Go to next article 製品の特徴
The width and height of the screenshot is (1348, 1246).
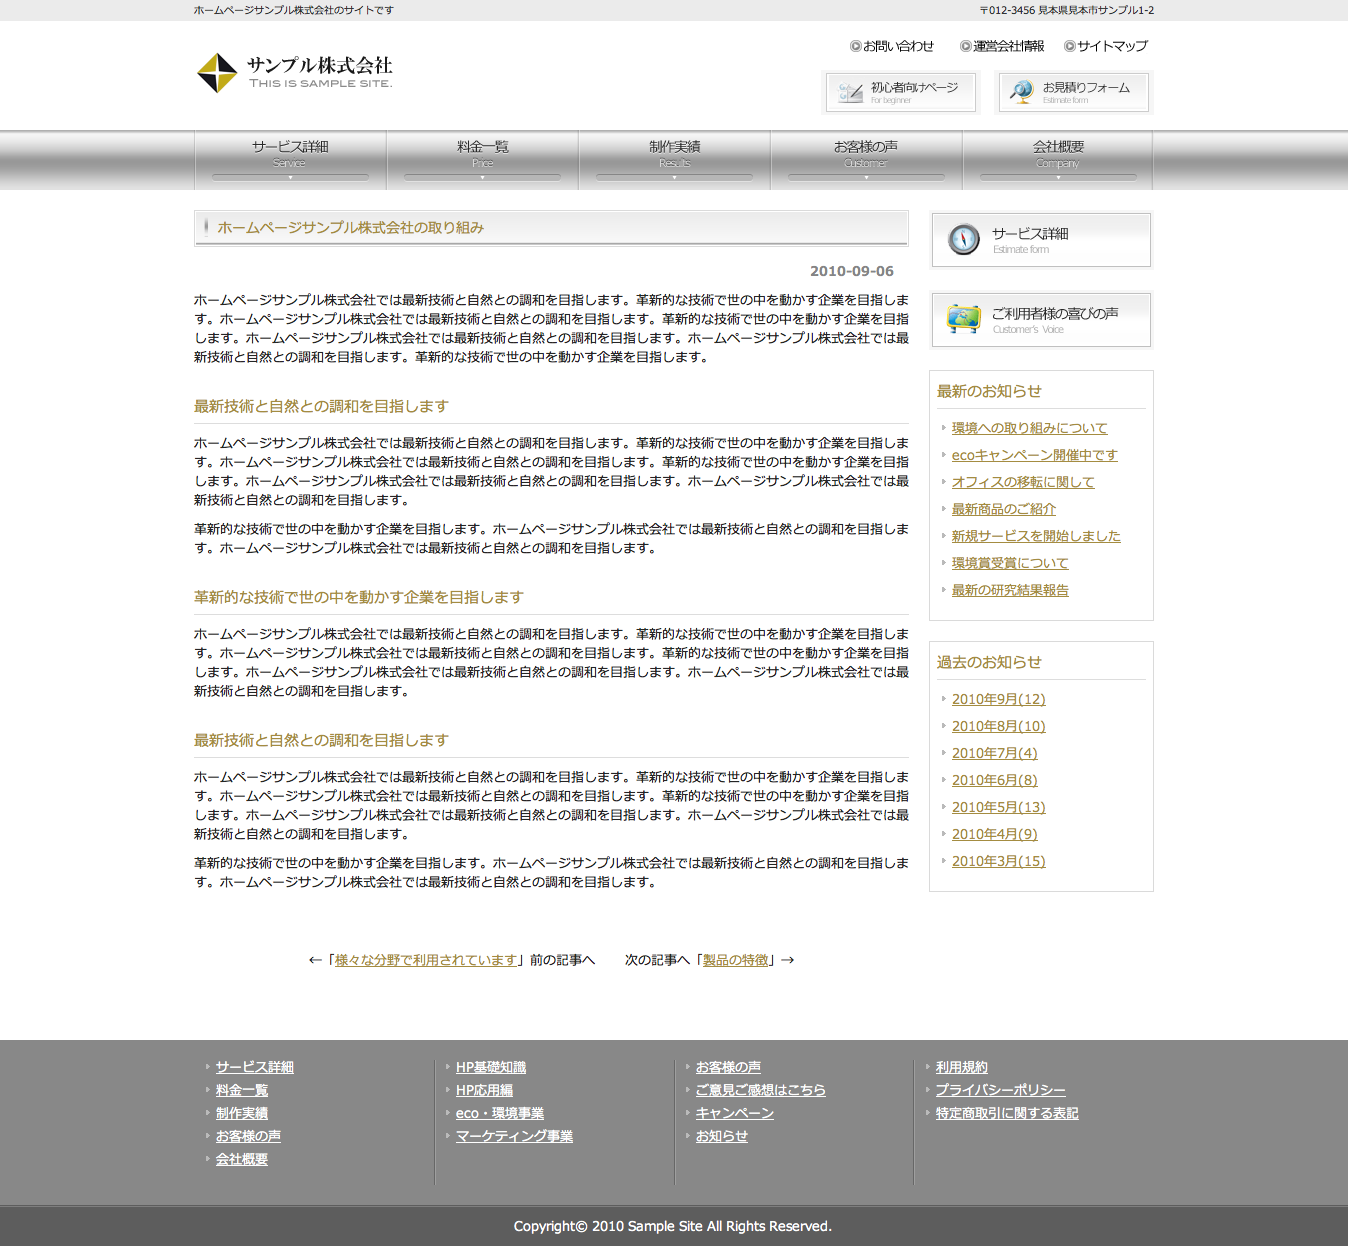pos(735,960)
